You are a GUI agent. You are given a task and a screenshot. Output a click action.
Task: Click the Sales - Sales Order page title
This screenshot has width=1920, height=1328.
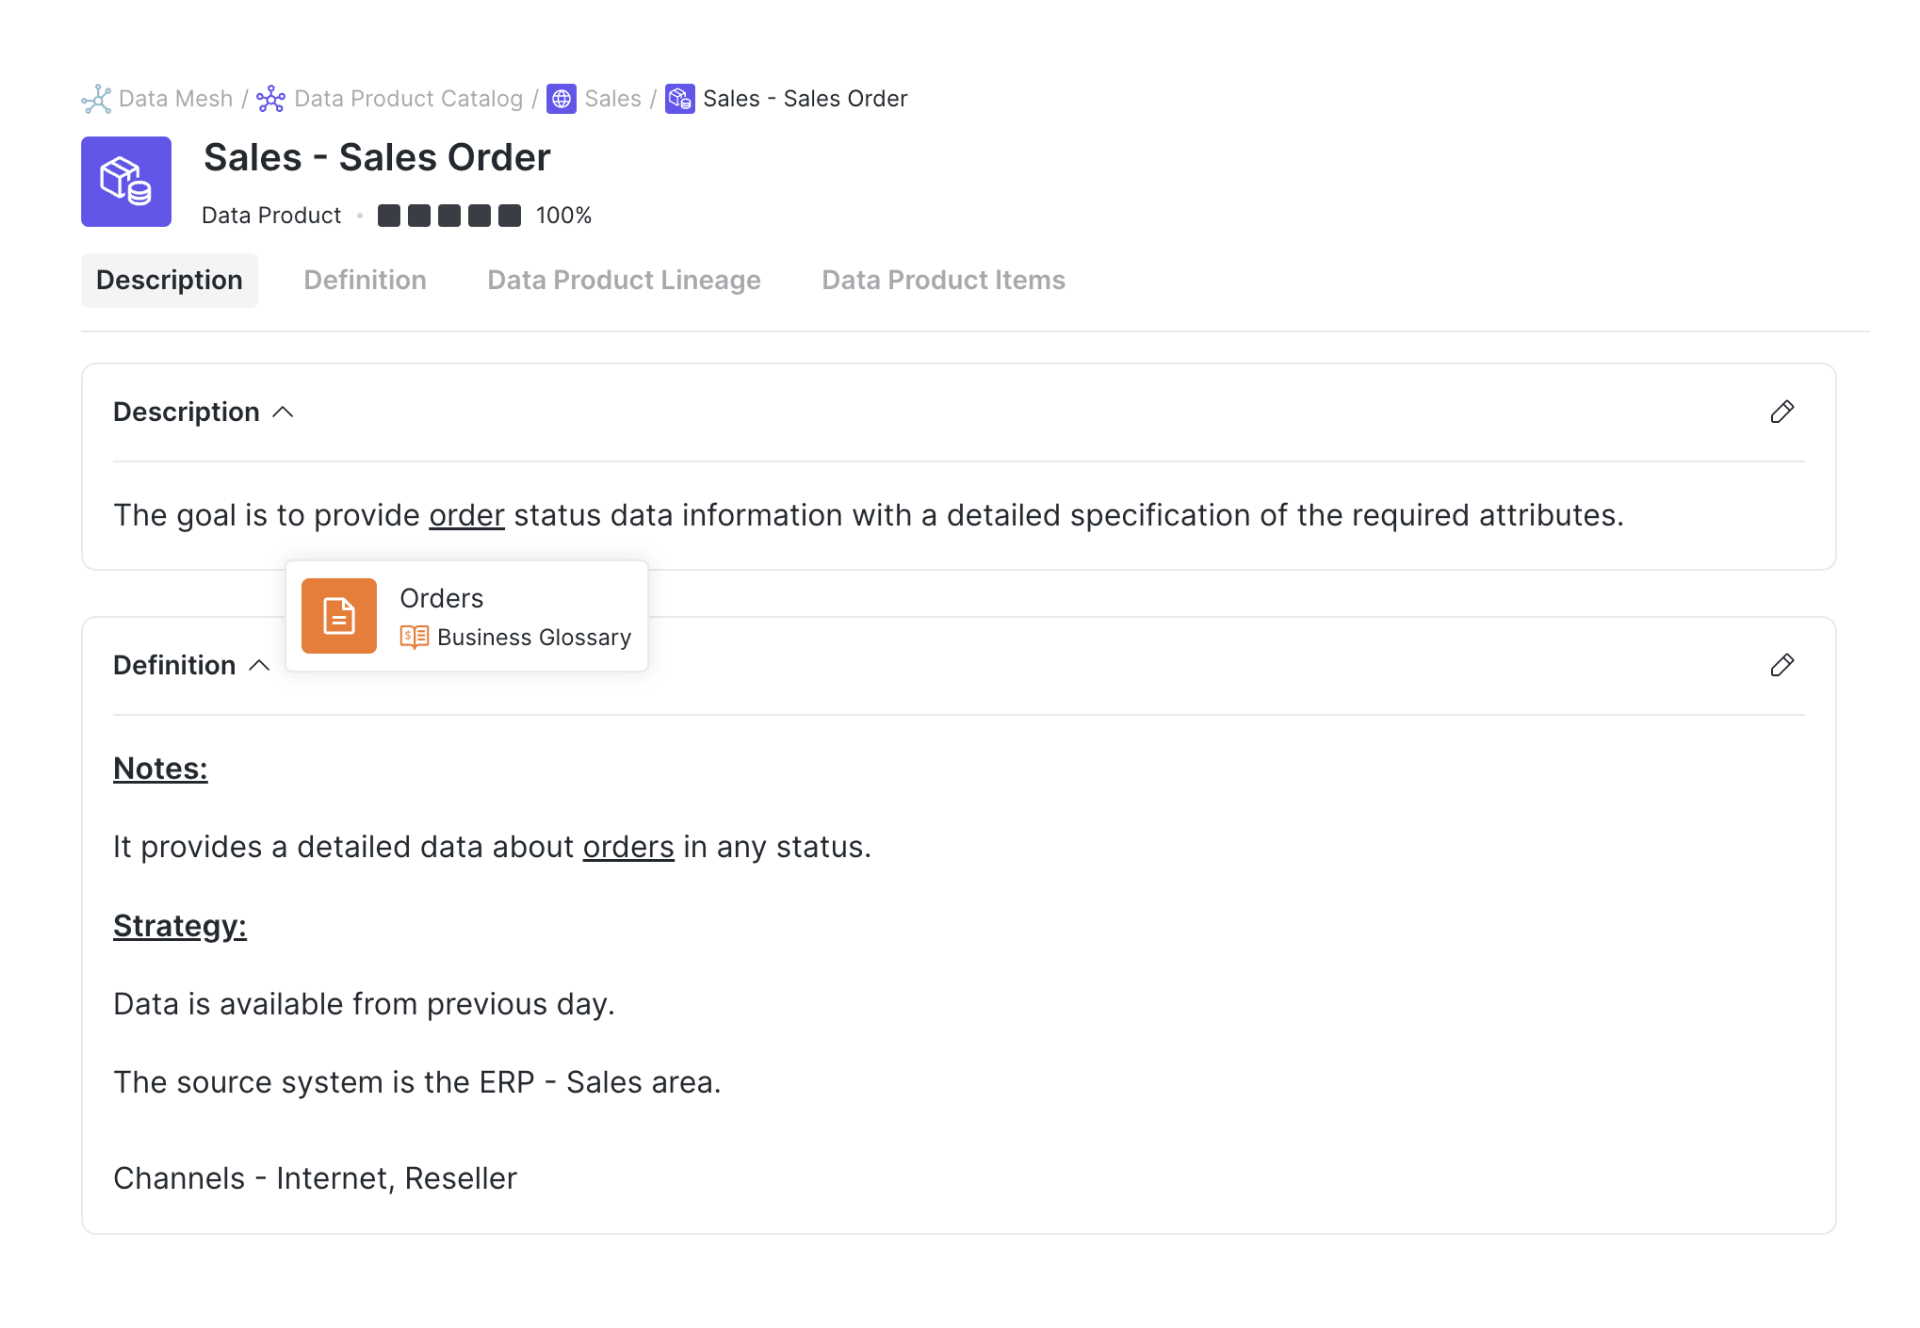tap(376, 157)
